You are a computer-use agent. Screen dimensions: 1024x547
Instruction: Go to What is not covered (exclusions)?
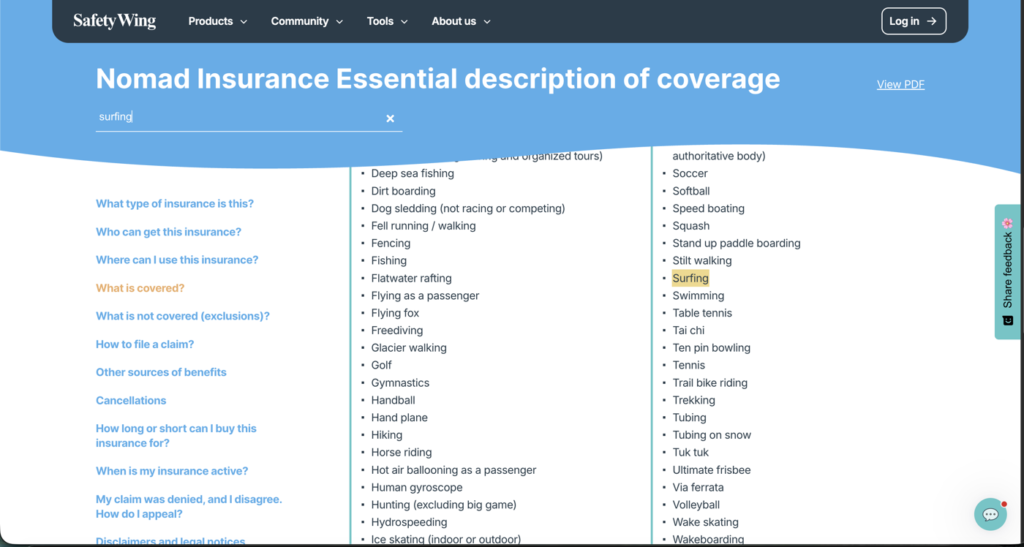[x=183, y=316]
